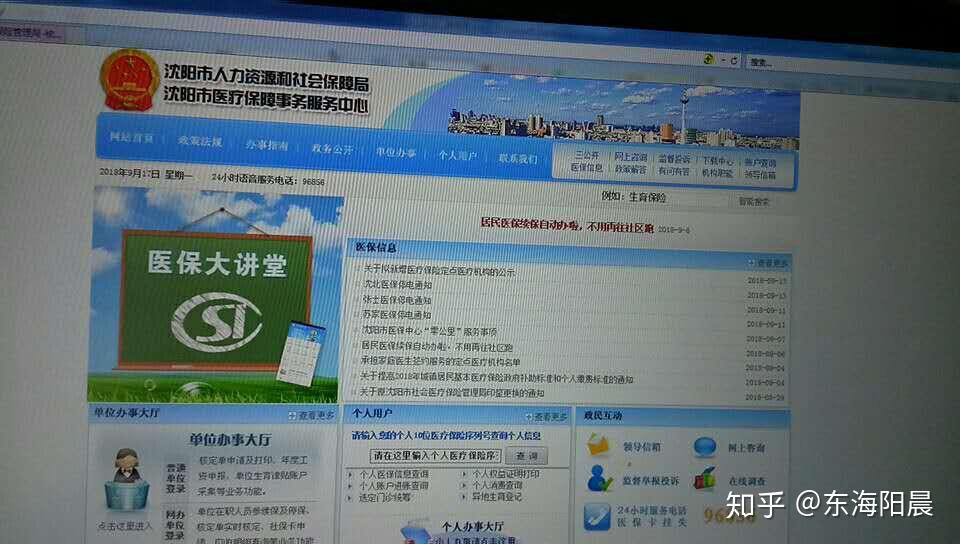
Task: Open the 政策法规 menu item
Action: 200,141
